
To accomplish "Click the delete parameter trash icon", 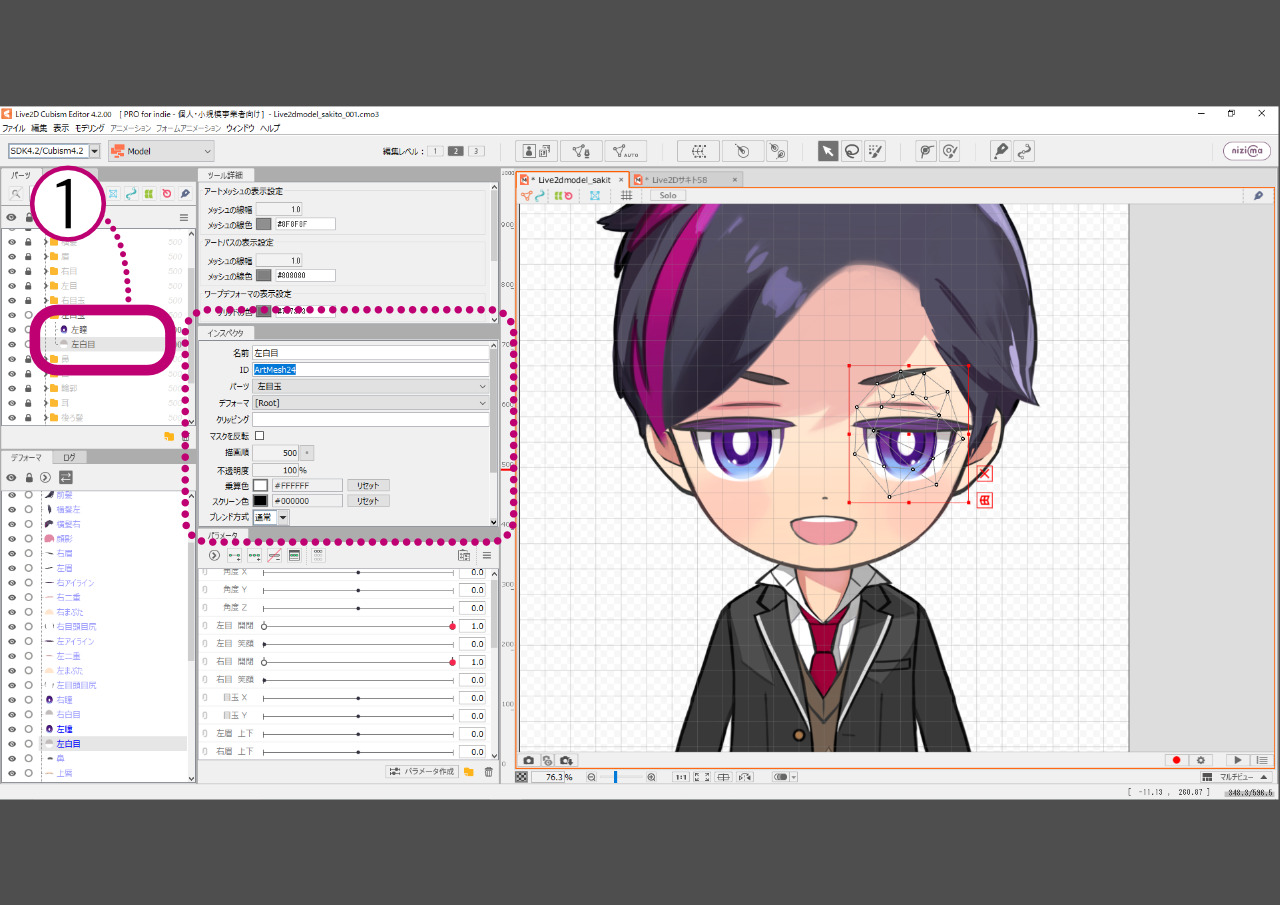I will tap(488, 772).
